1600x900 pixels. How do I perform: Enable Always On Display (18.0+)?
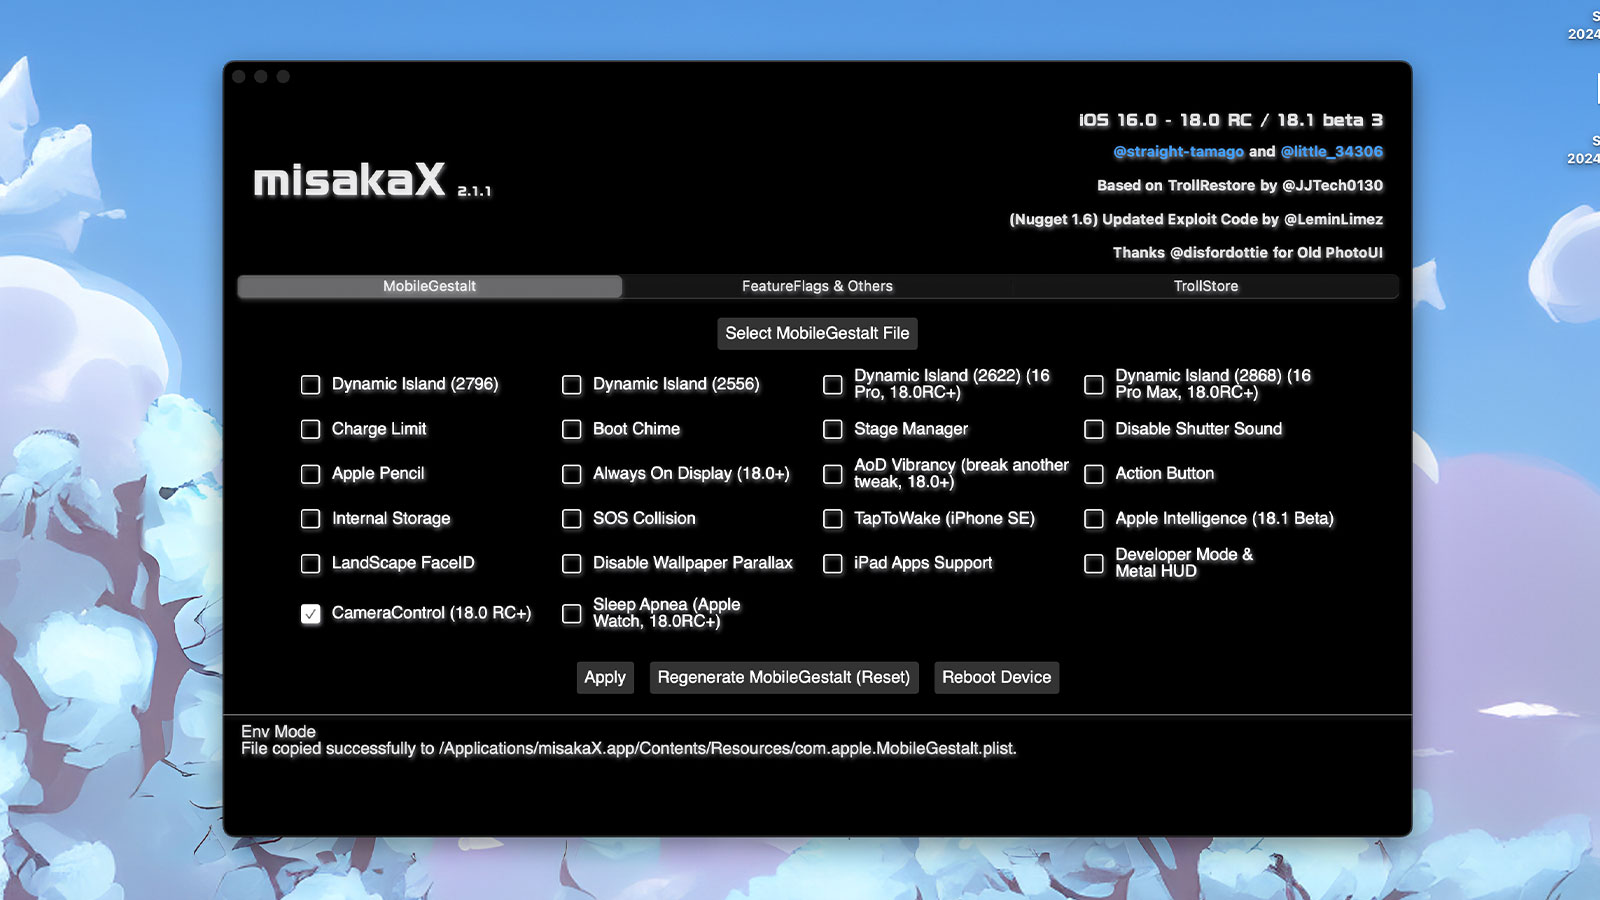pos(572,474)
